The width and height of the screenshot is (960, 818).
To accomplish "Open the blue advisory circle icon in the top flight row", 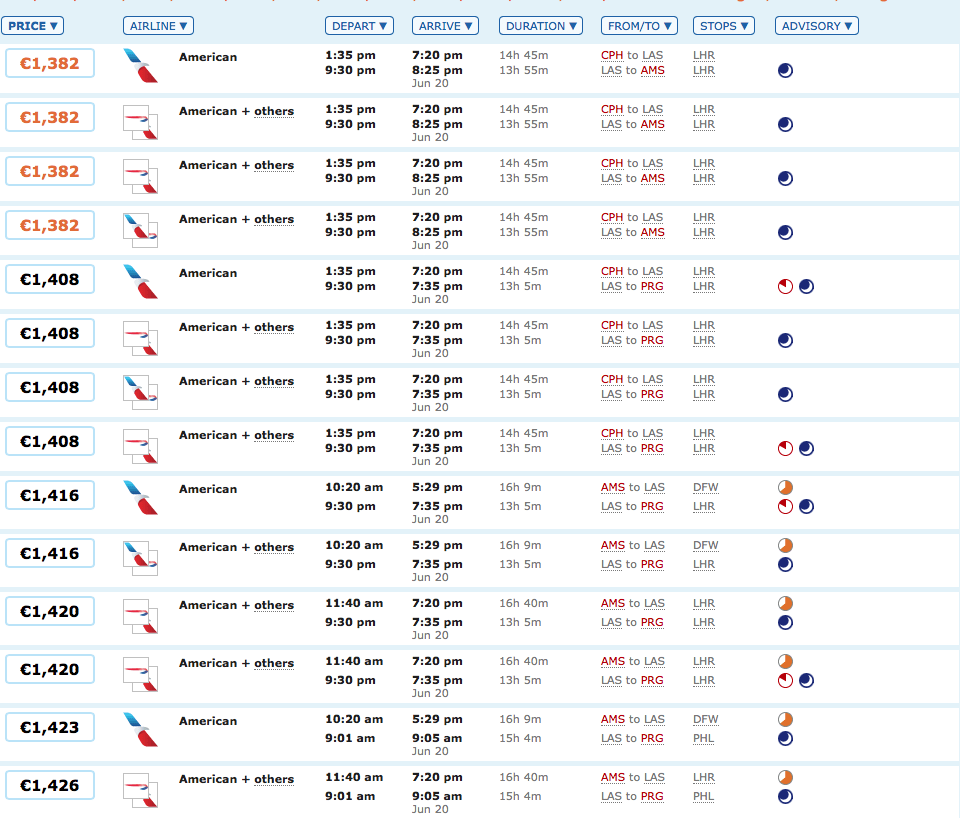I will point(785,71).
